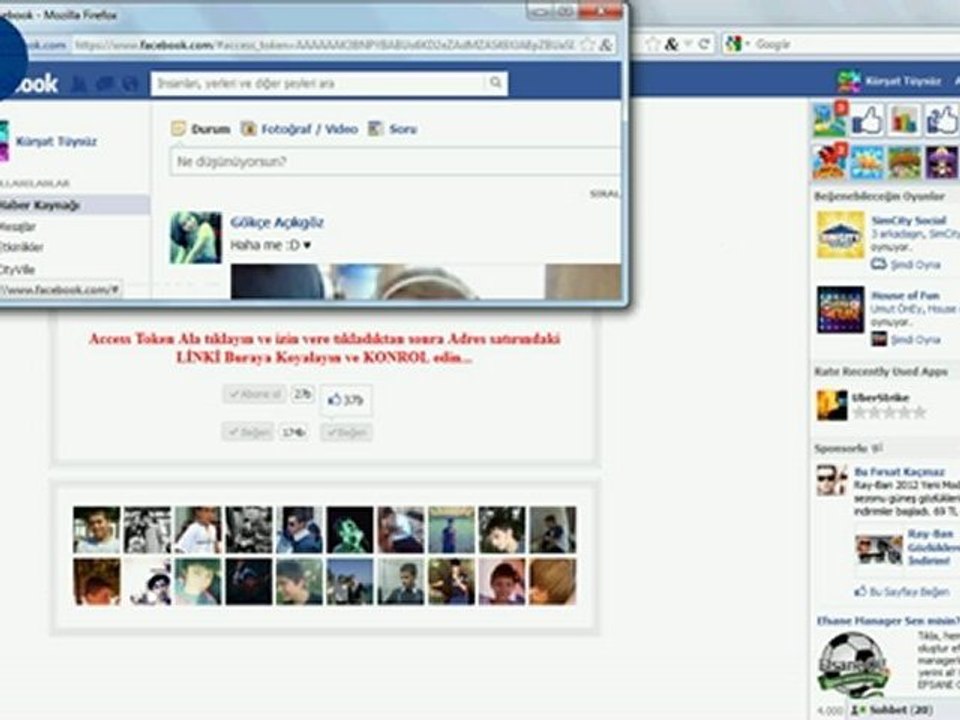Viewport: 960px width, 720px height.
Task: Click Sponsorlu heading in right column
Action: click(x=841, y=448)
